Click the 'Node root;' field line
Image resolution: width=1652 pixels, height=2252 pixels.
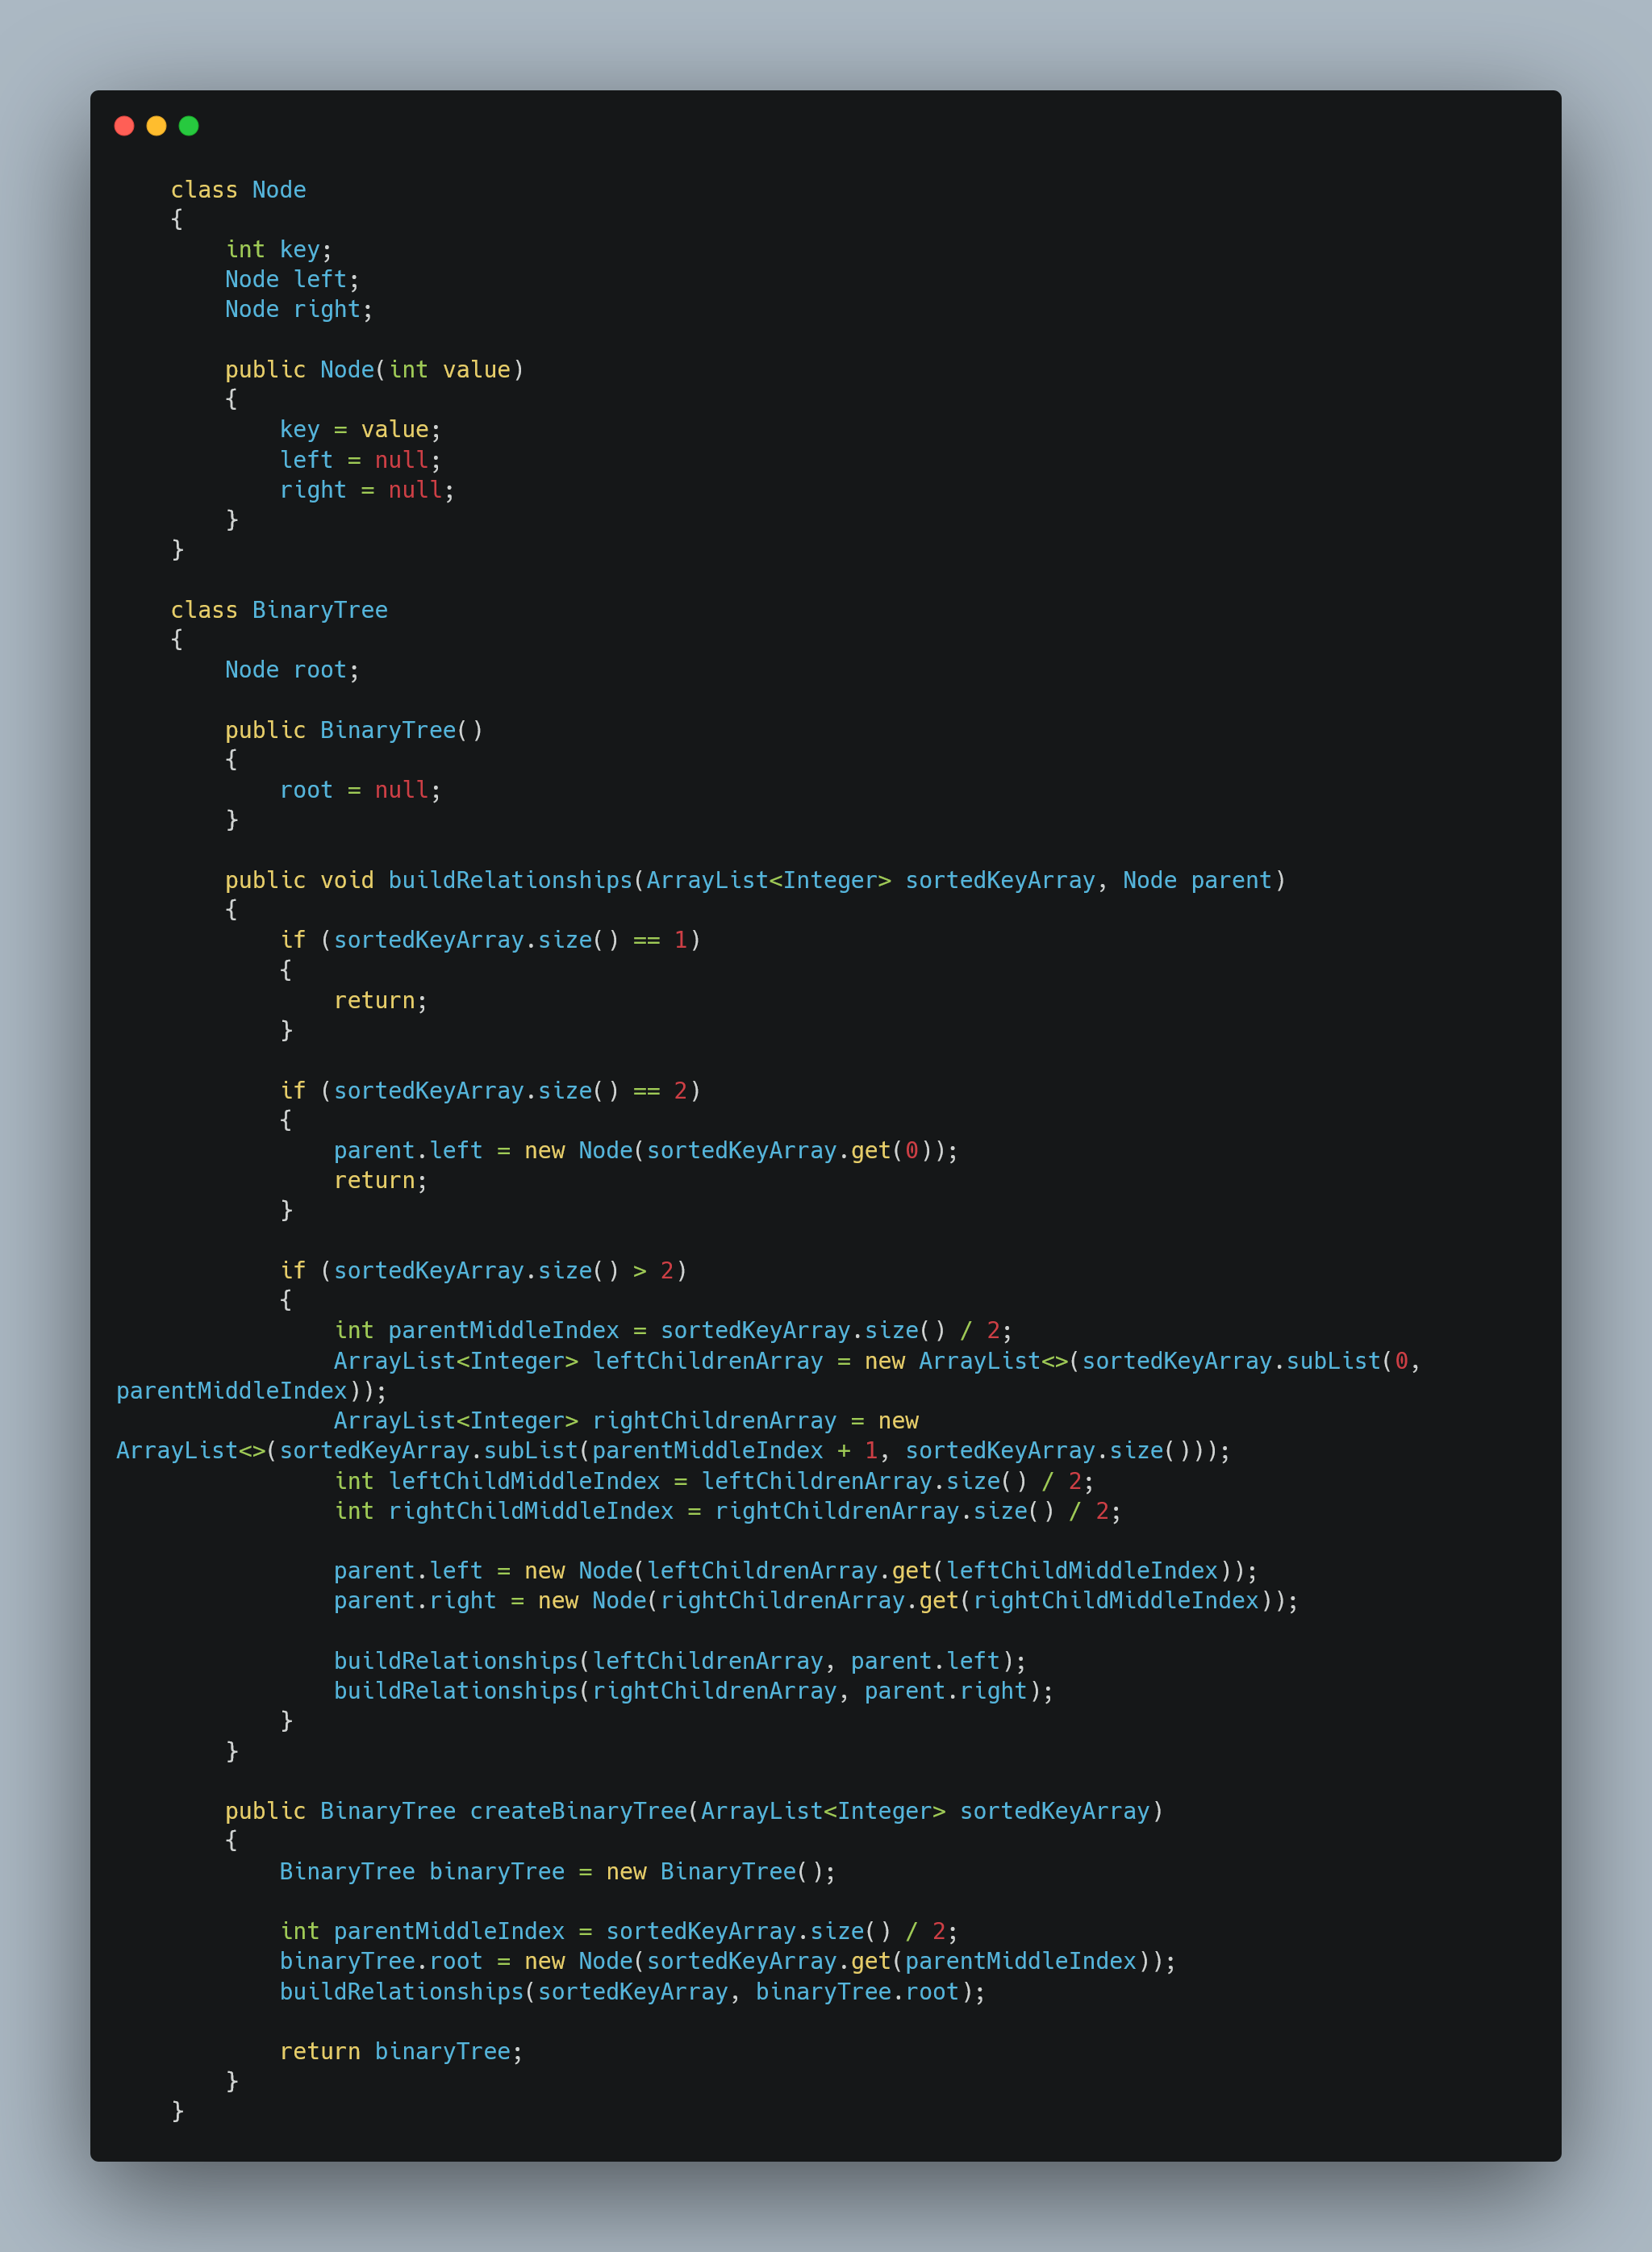(x=291, y=670)
